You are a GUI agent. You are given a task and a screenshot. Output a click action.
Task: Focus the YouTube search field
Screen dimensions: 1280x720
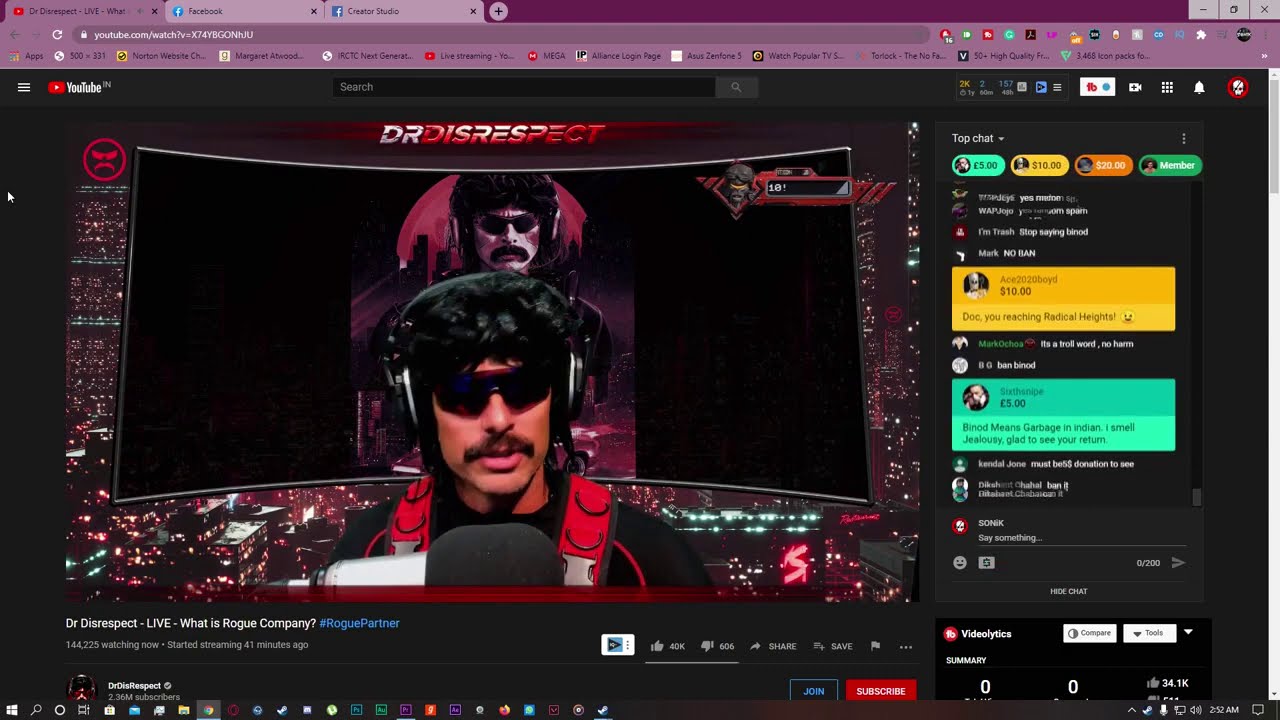pos(524,87)
